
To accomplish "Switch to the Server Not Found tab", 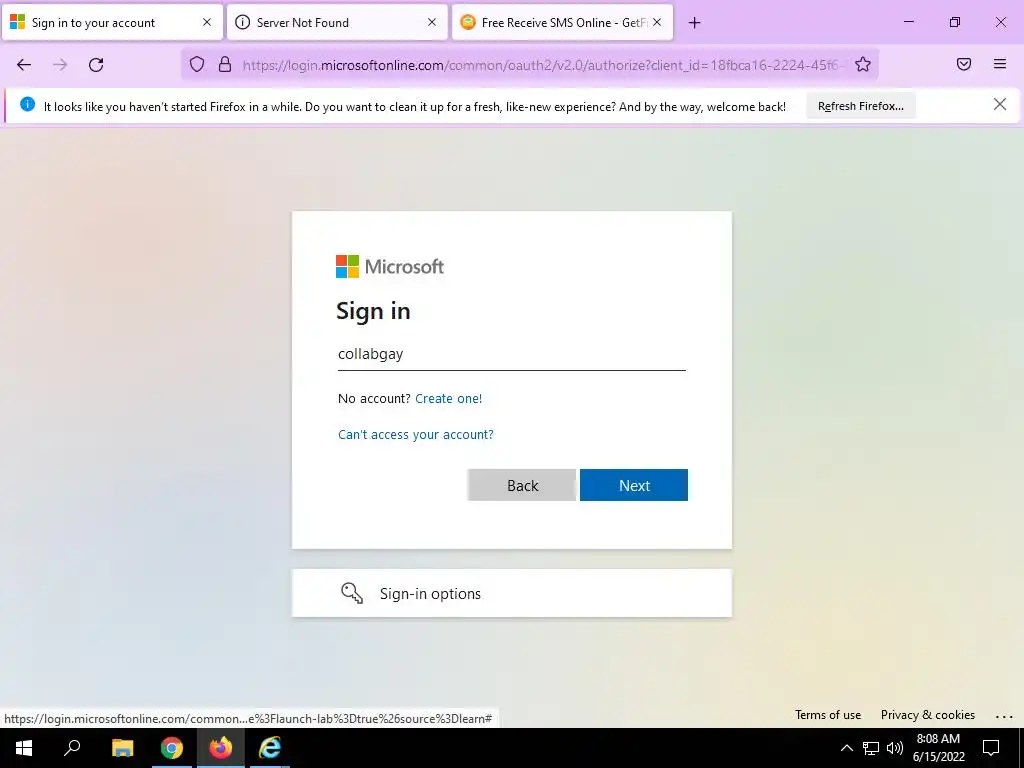I will click(338, 22).
